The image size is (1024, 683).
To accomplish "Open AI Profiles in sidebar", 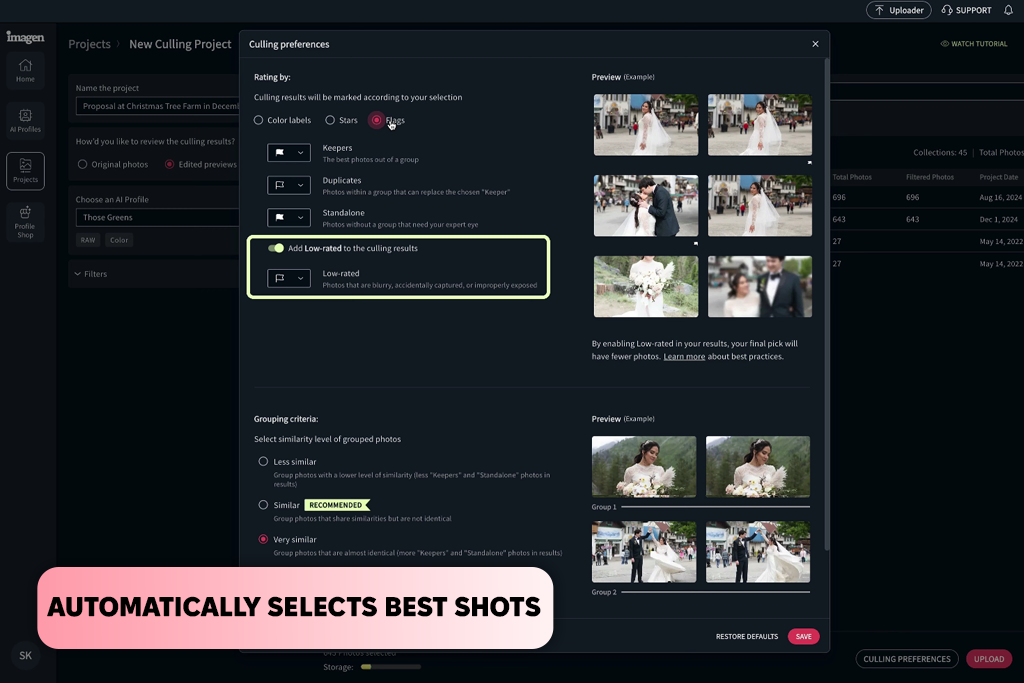I will [25, 120].
